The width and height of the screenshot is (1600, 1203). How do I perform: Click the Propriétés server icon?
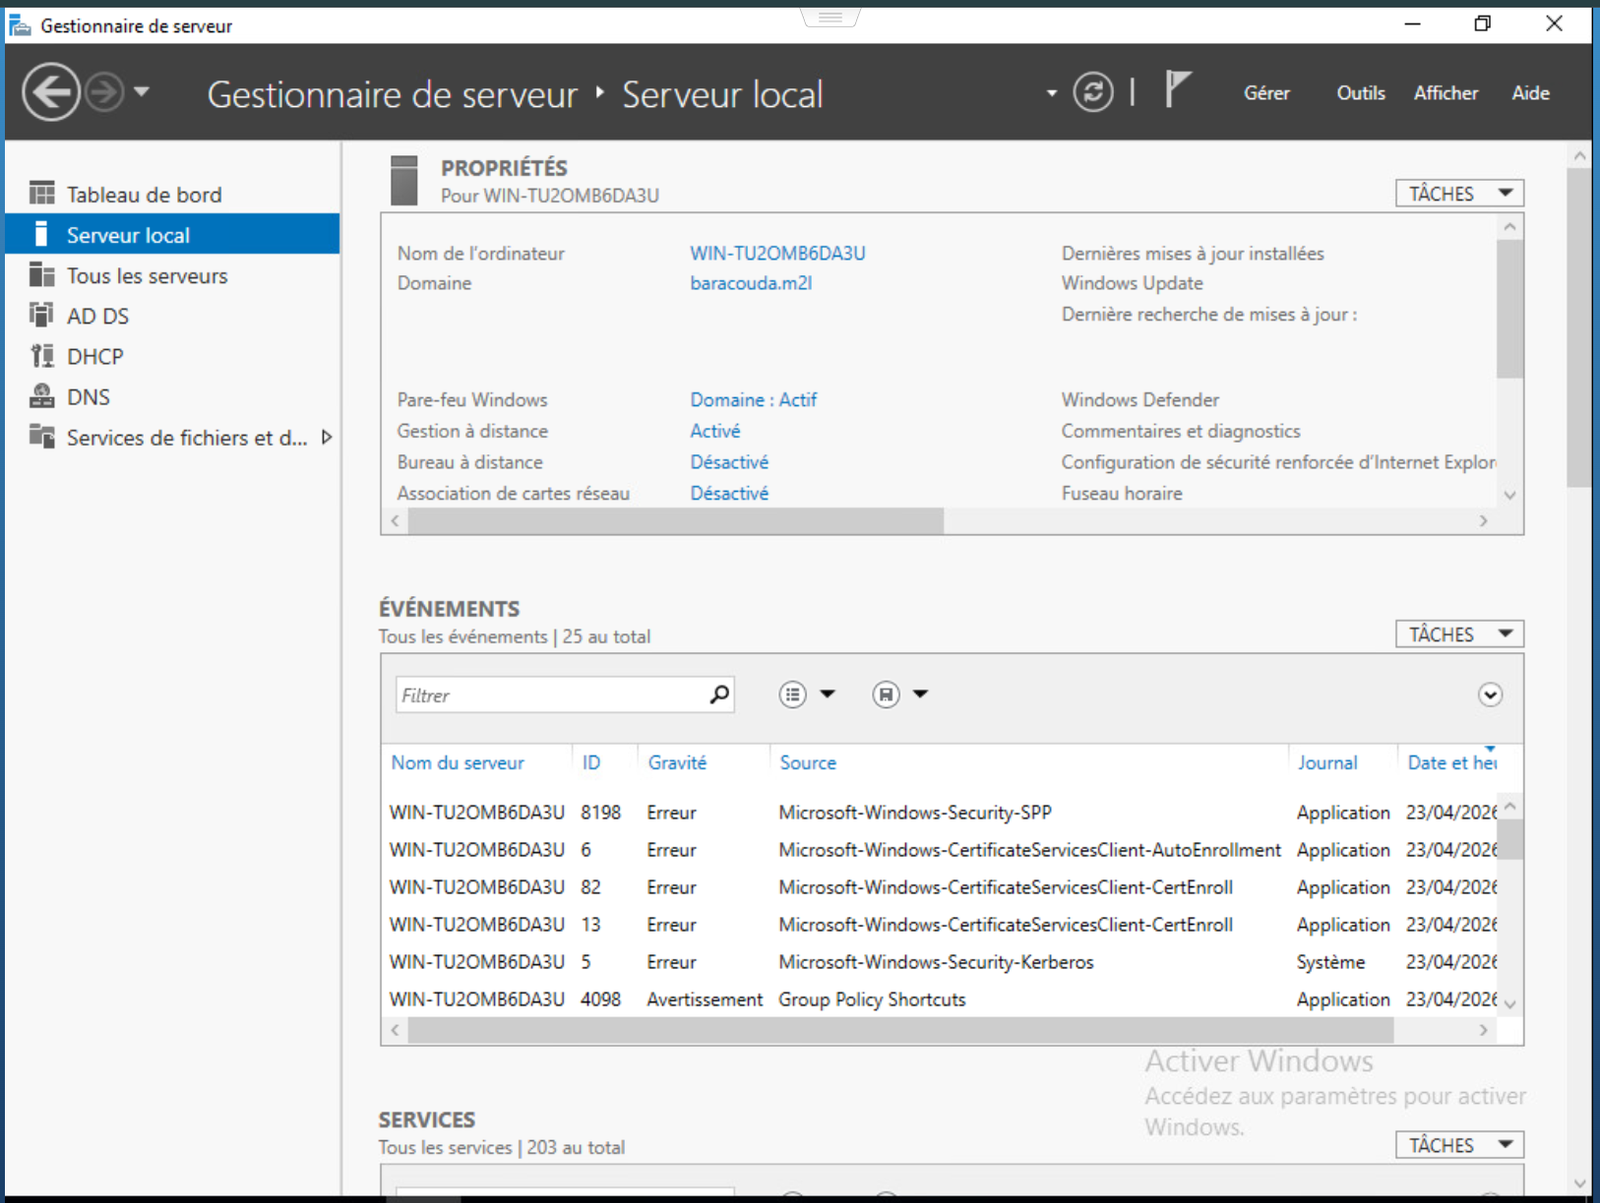[404, 180]
